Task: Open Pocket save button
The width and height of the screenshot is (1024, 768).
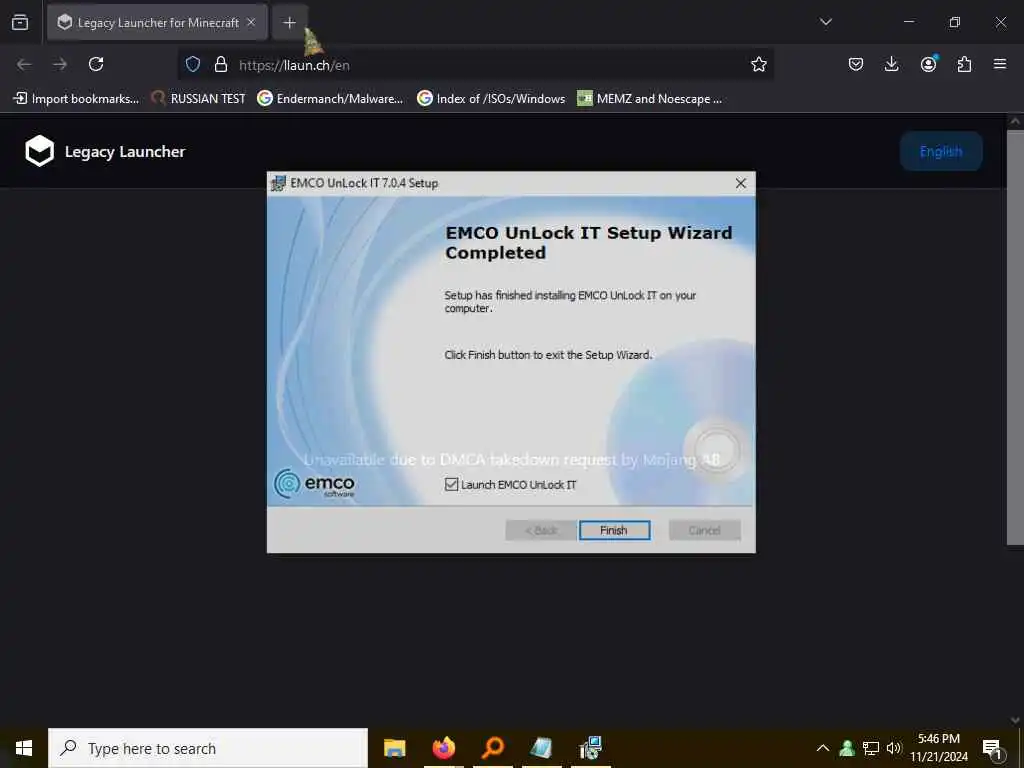Action: pyautogui.click(x=856, y=64)
